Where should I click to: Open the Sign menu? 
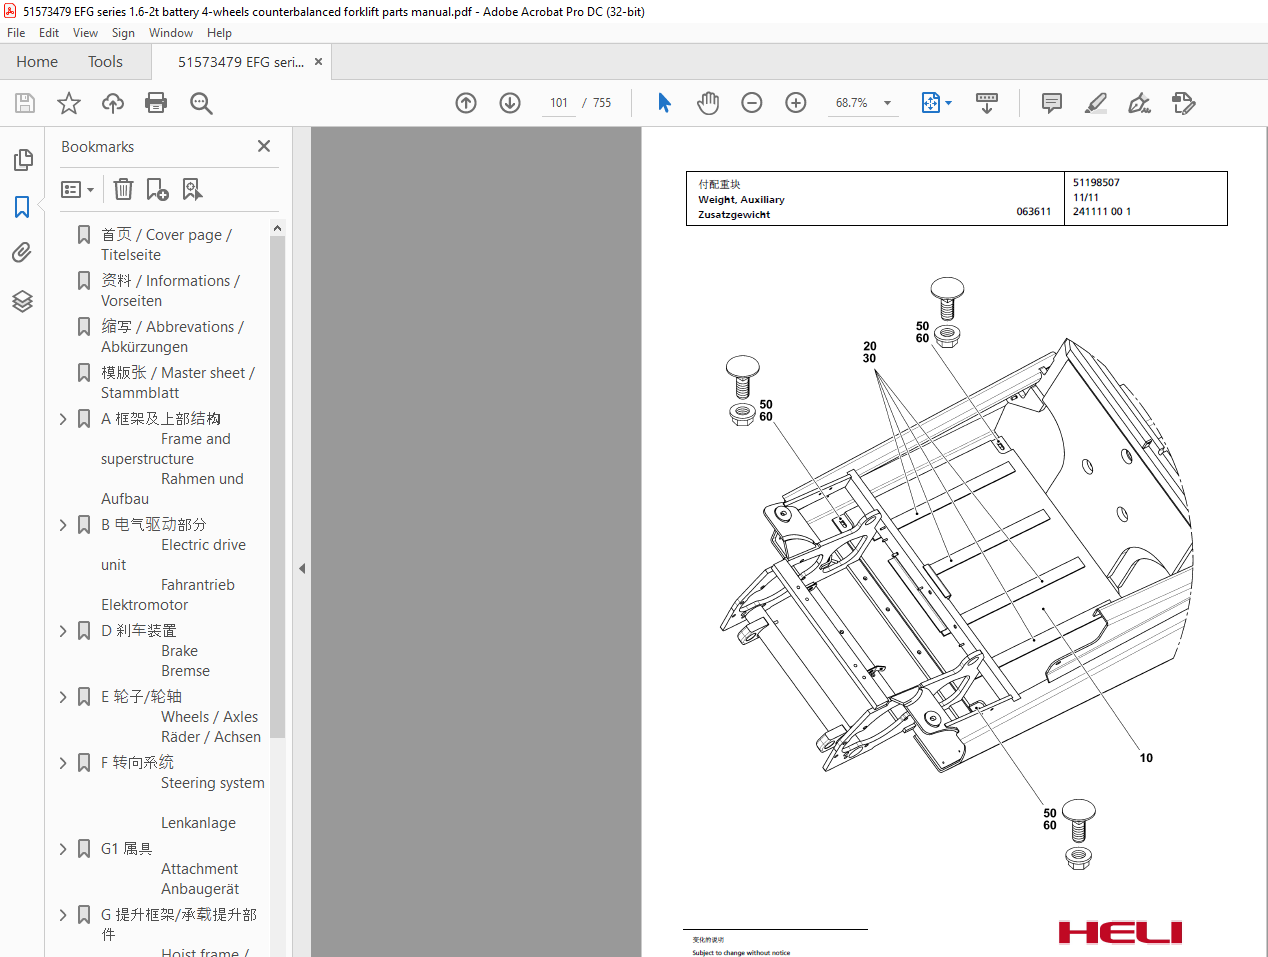click(x=123, y=33)
